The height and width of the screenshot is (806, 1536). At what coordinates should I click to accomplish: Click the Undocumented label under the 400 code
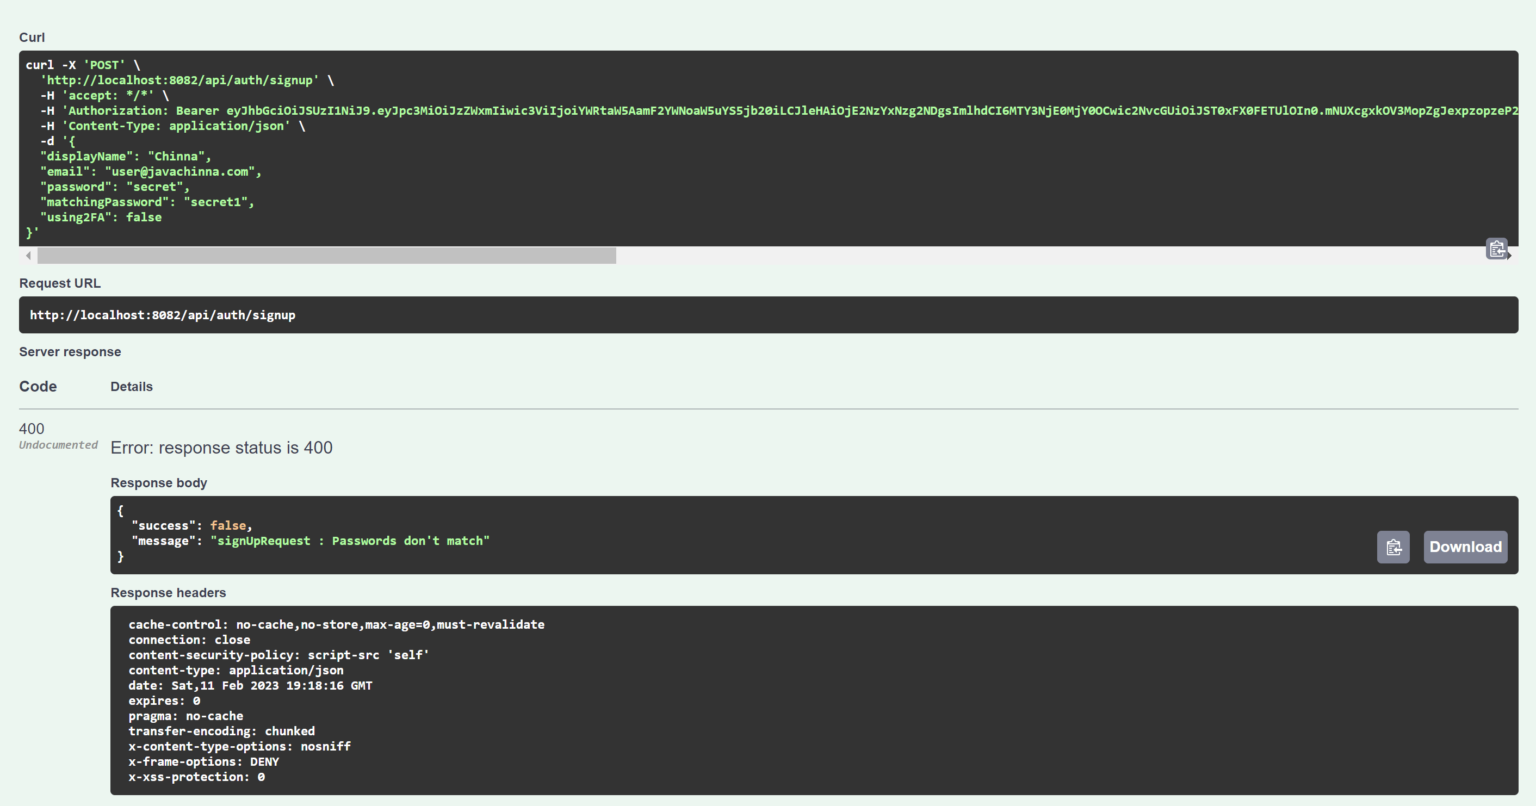point(58,445)
